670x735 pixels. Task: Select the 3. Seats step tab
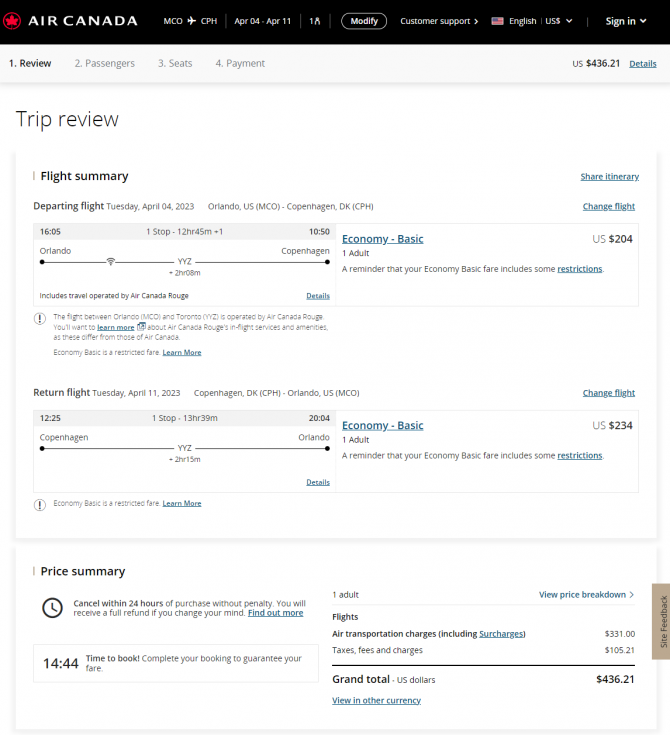click(175, 63)
